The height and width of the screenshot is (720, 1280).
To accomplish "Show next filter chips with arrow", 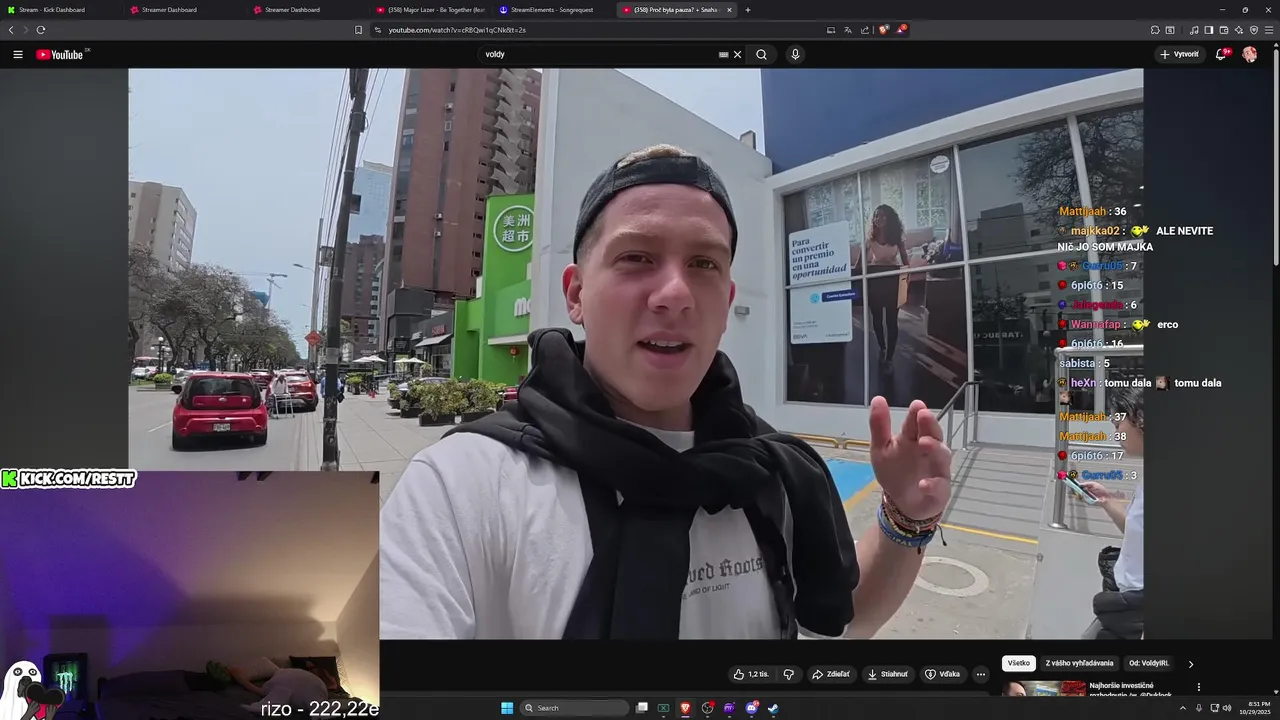I will [1190, 663].
